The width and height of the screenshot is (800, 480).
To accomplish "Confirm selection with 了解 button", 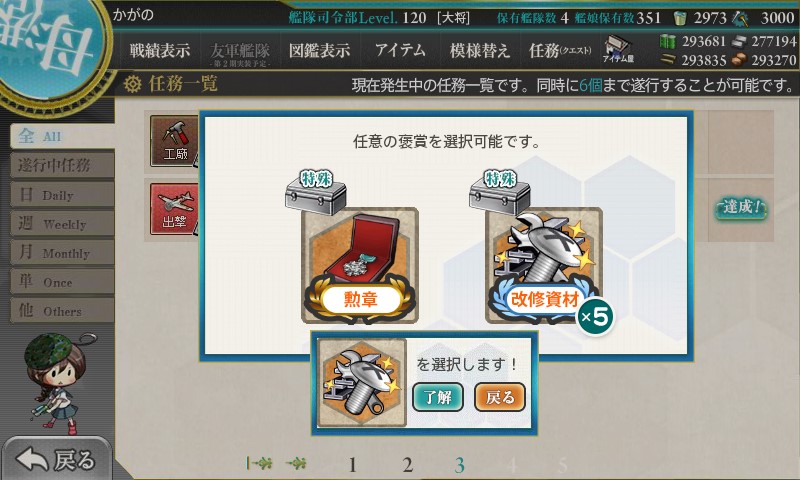I will coord(437,397).
